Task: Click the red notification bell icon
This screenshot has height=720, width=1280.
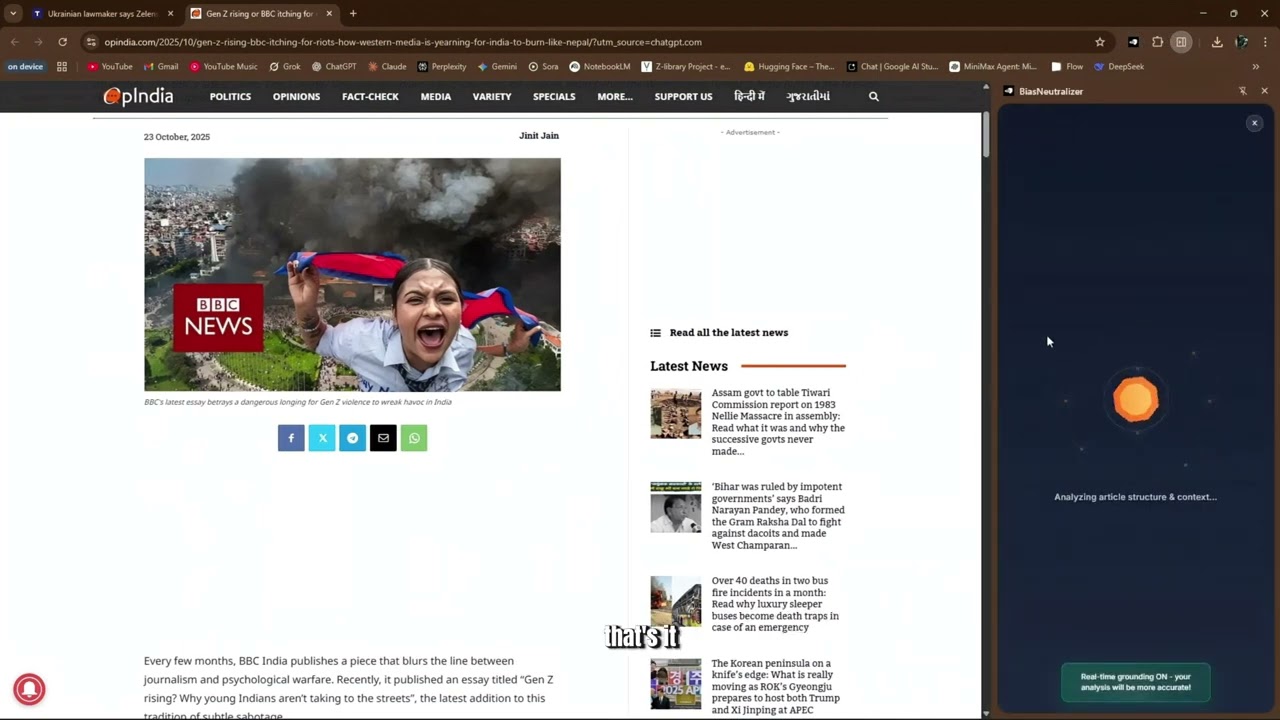Action: [29, 689]
